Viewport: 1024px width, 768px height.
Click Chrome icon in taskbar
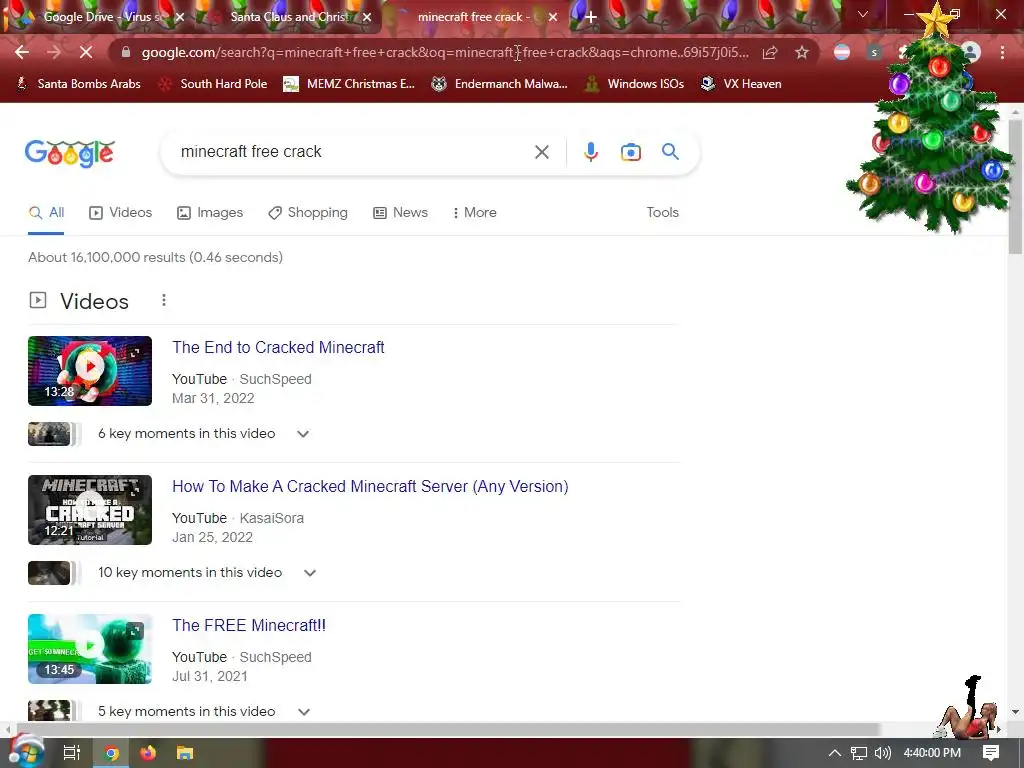point(111,753)
